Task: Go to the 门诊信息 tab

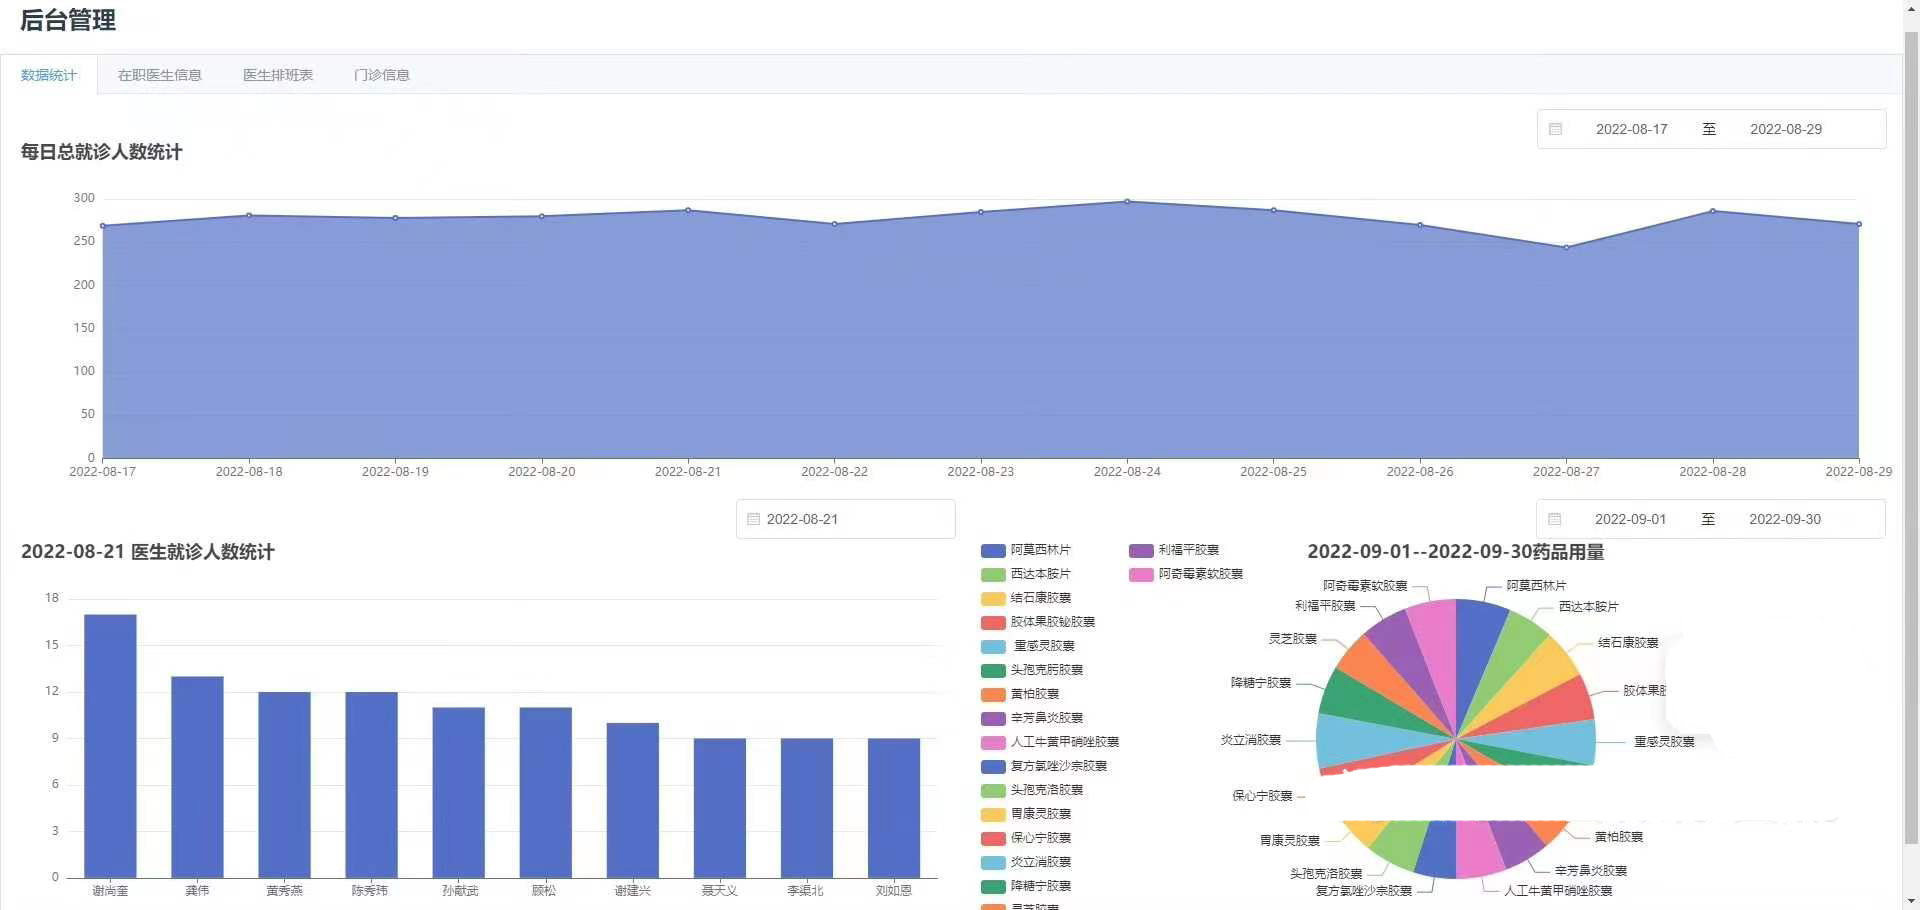Action: (x=381, y=75)
